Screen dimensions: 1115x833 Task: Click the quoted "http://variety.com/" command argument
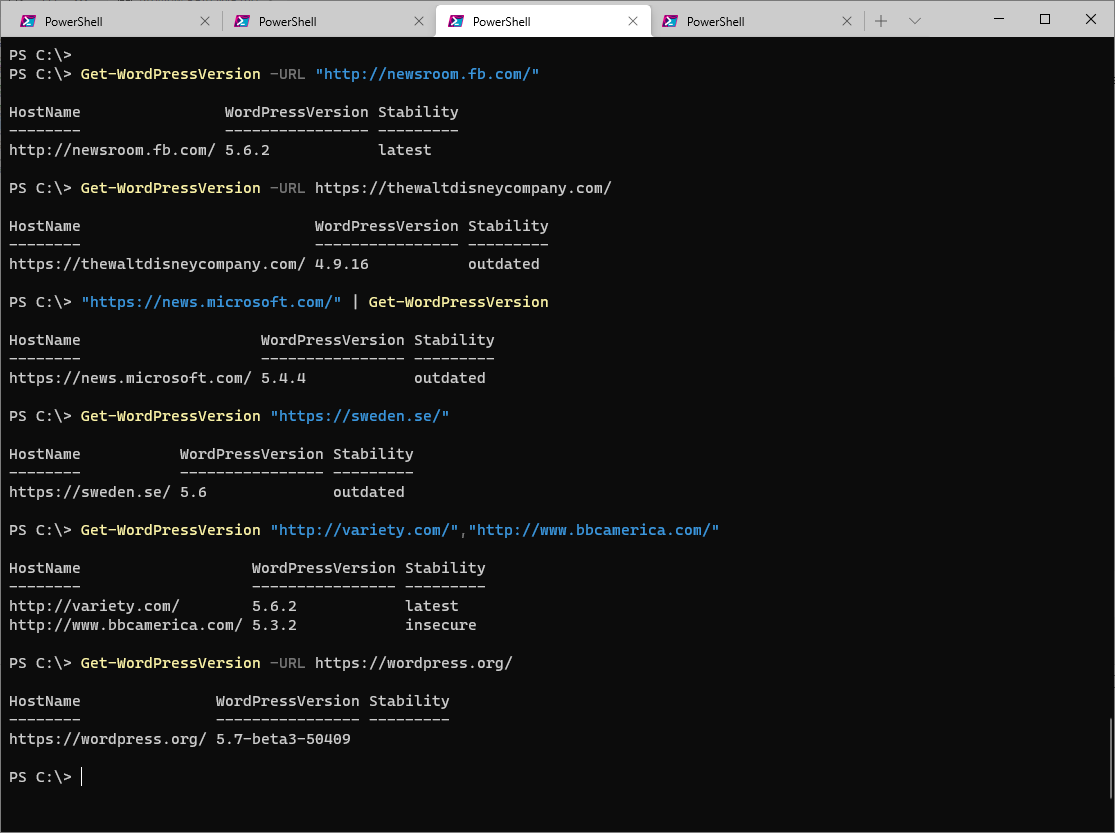pyautogui.click(x=364, y=530)
